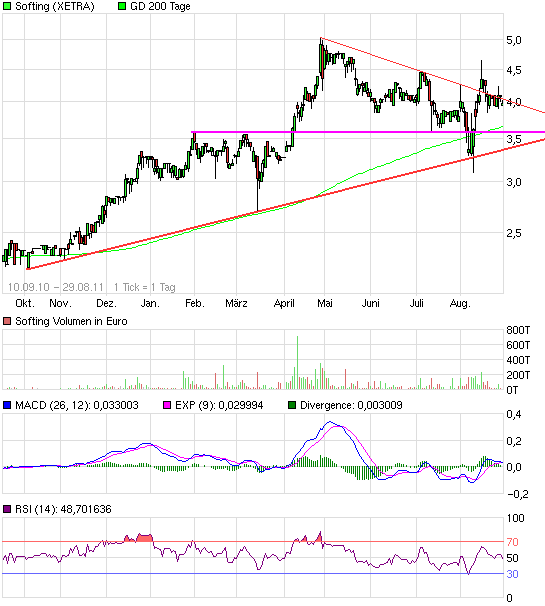Select the Softing (XETRA) legend label

(x=54, y=7)
